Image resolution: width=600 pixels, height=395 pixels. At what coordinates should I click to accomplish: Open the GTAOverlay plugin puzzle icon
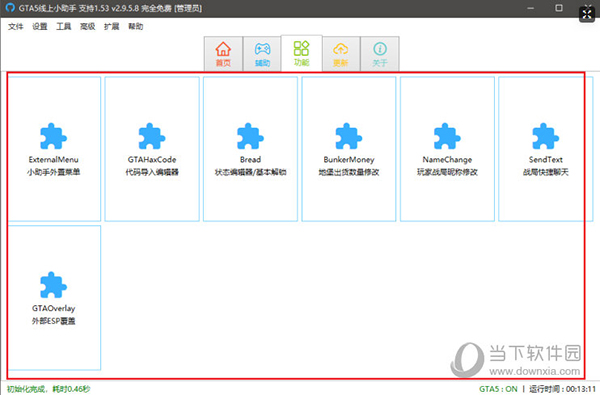tap(53, 285)
